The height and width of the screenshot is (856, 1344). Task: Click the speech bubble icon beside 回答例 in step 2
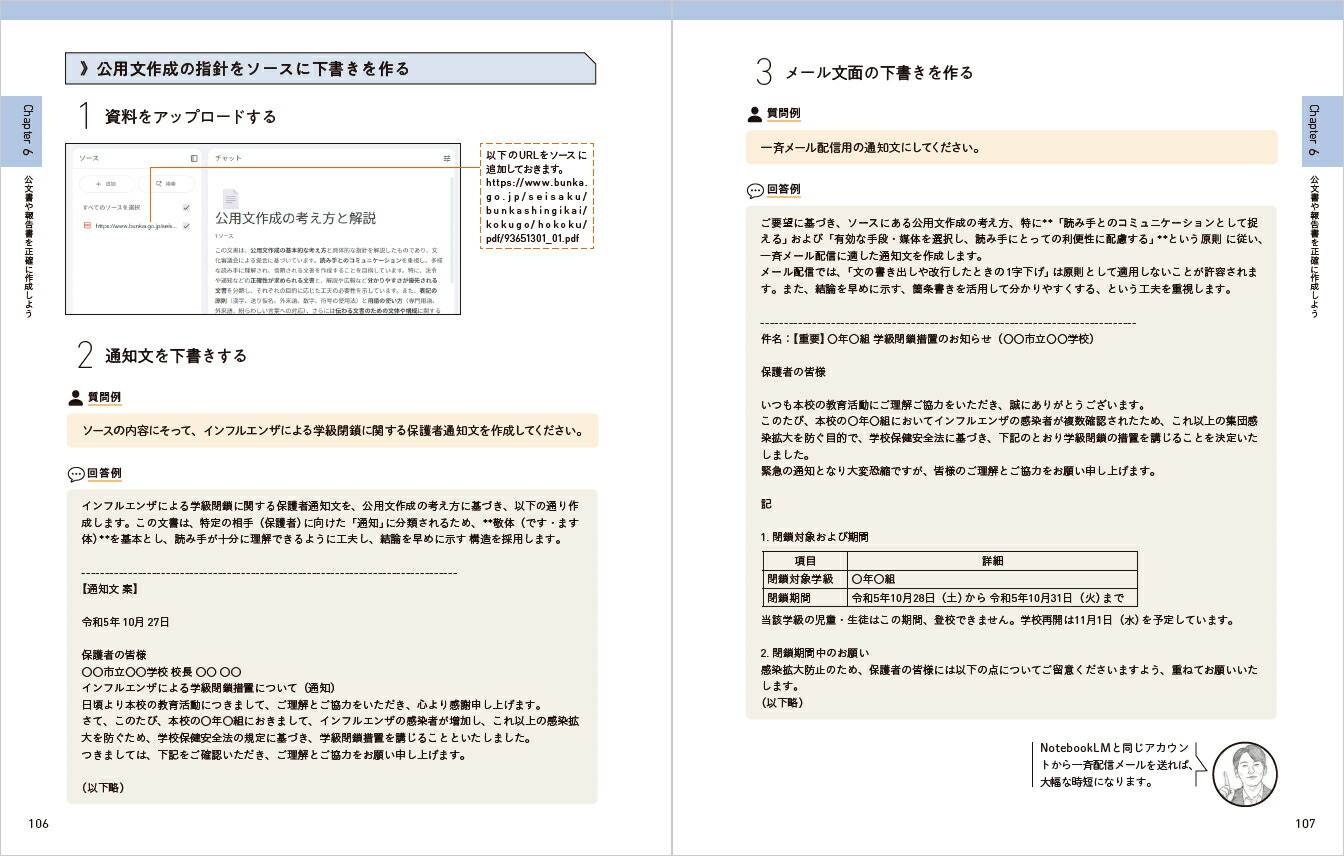[x=75, y=473]
